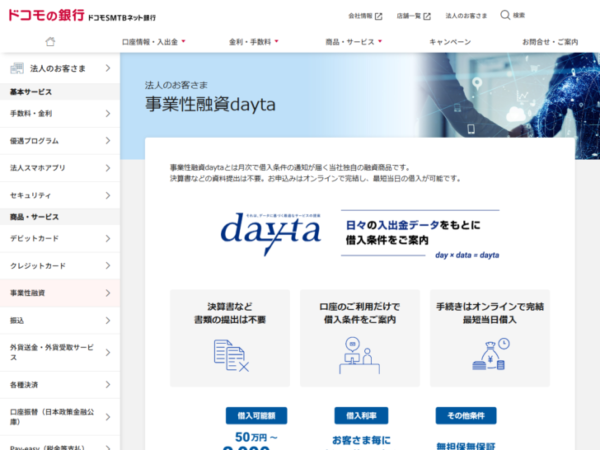
Task: Expand 手数料・金利 chevron in sidebar
Action: click(x=108, y=114)
